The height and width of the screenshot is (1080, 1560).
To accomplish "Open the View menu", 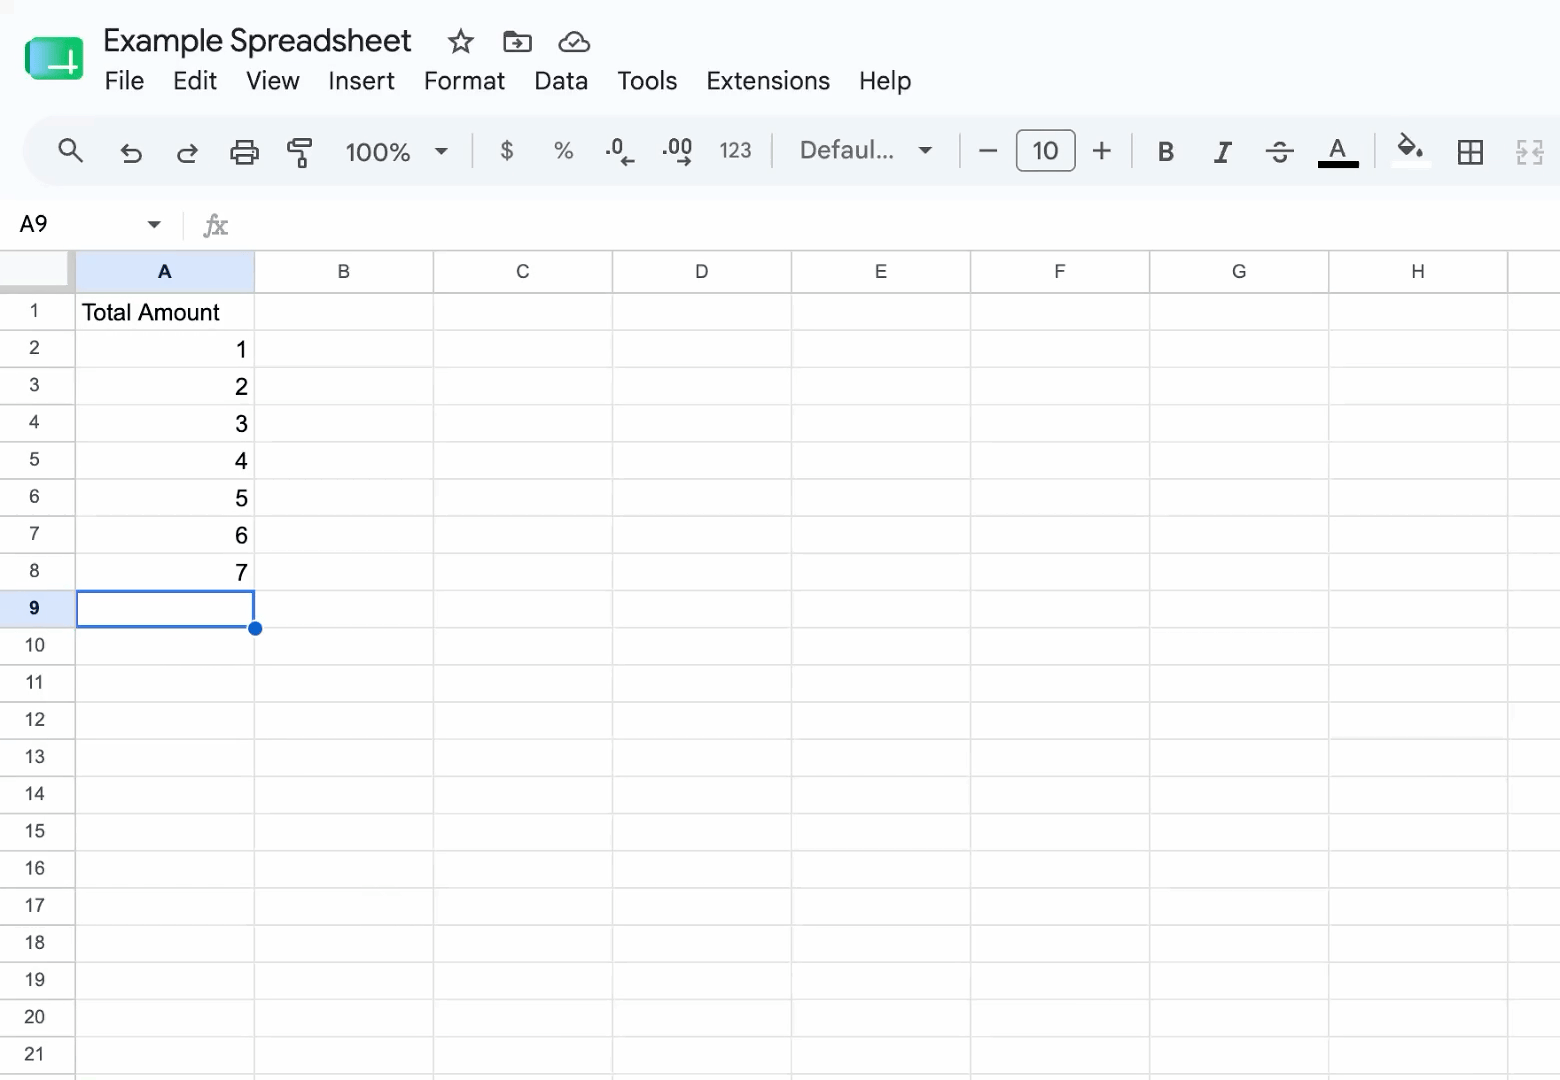I will point(273,81).
